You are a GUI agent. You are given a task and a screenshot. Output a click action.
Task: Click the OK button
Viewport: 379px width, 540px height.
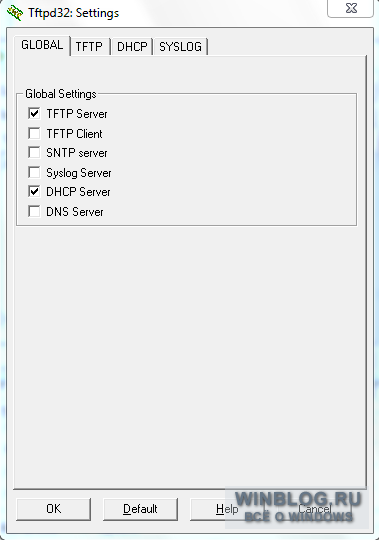[x=54, y=509]
